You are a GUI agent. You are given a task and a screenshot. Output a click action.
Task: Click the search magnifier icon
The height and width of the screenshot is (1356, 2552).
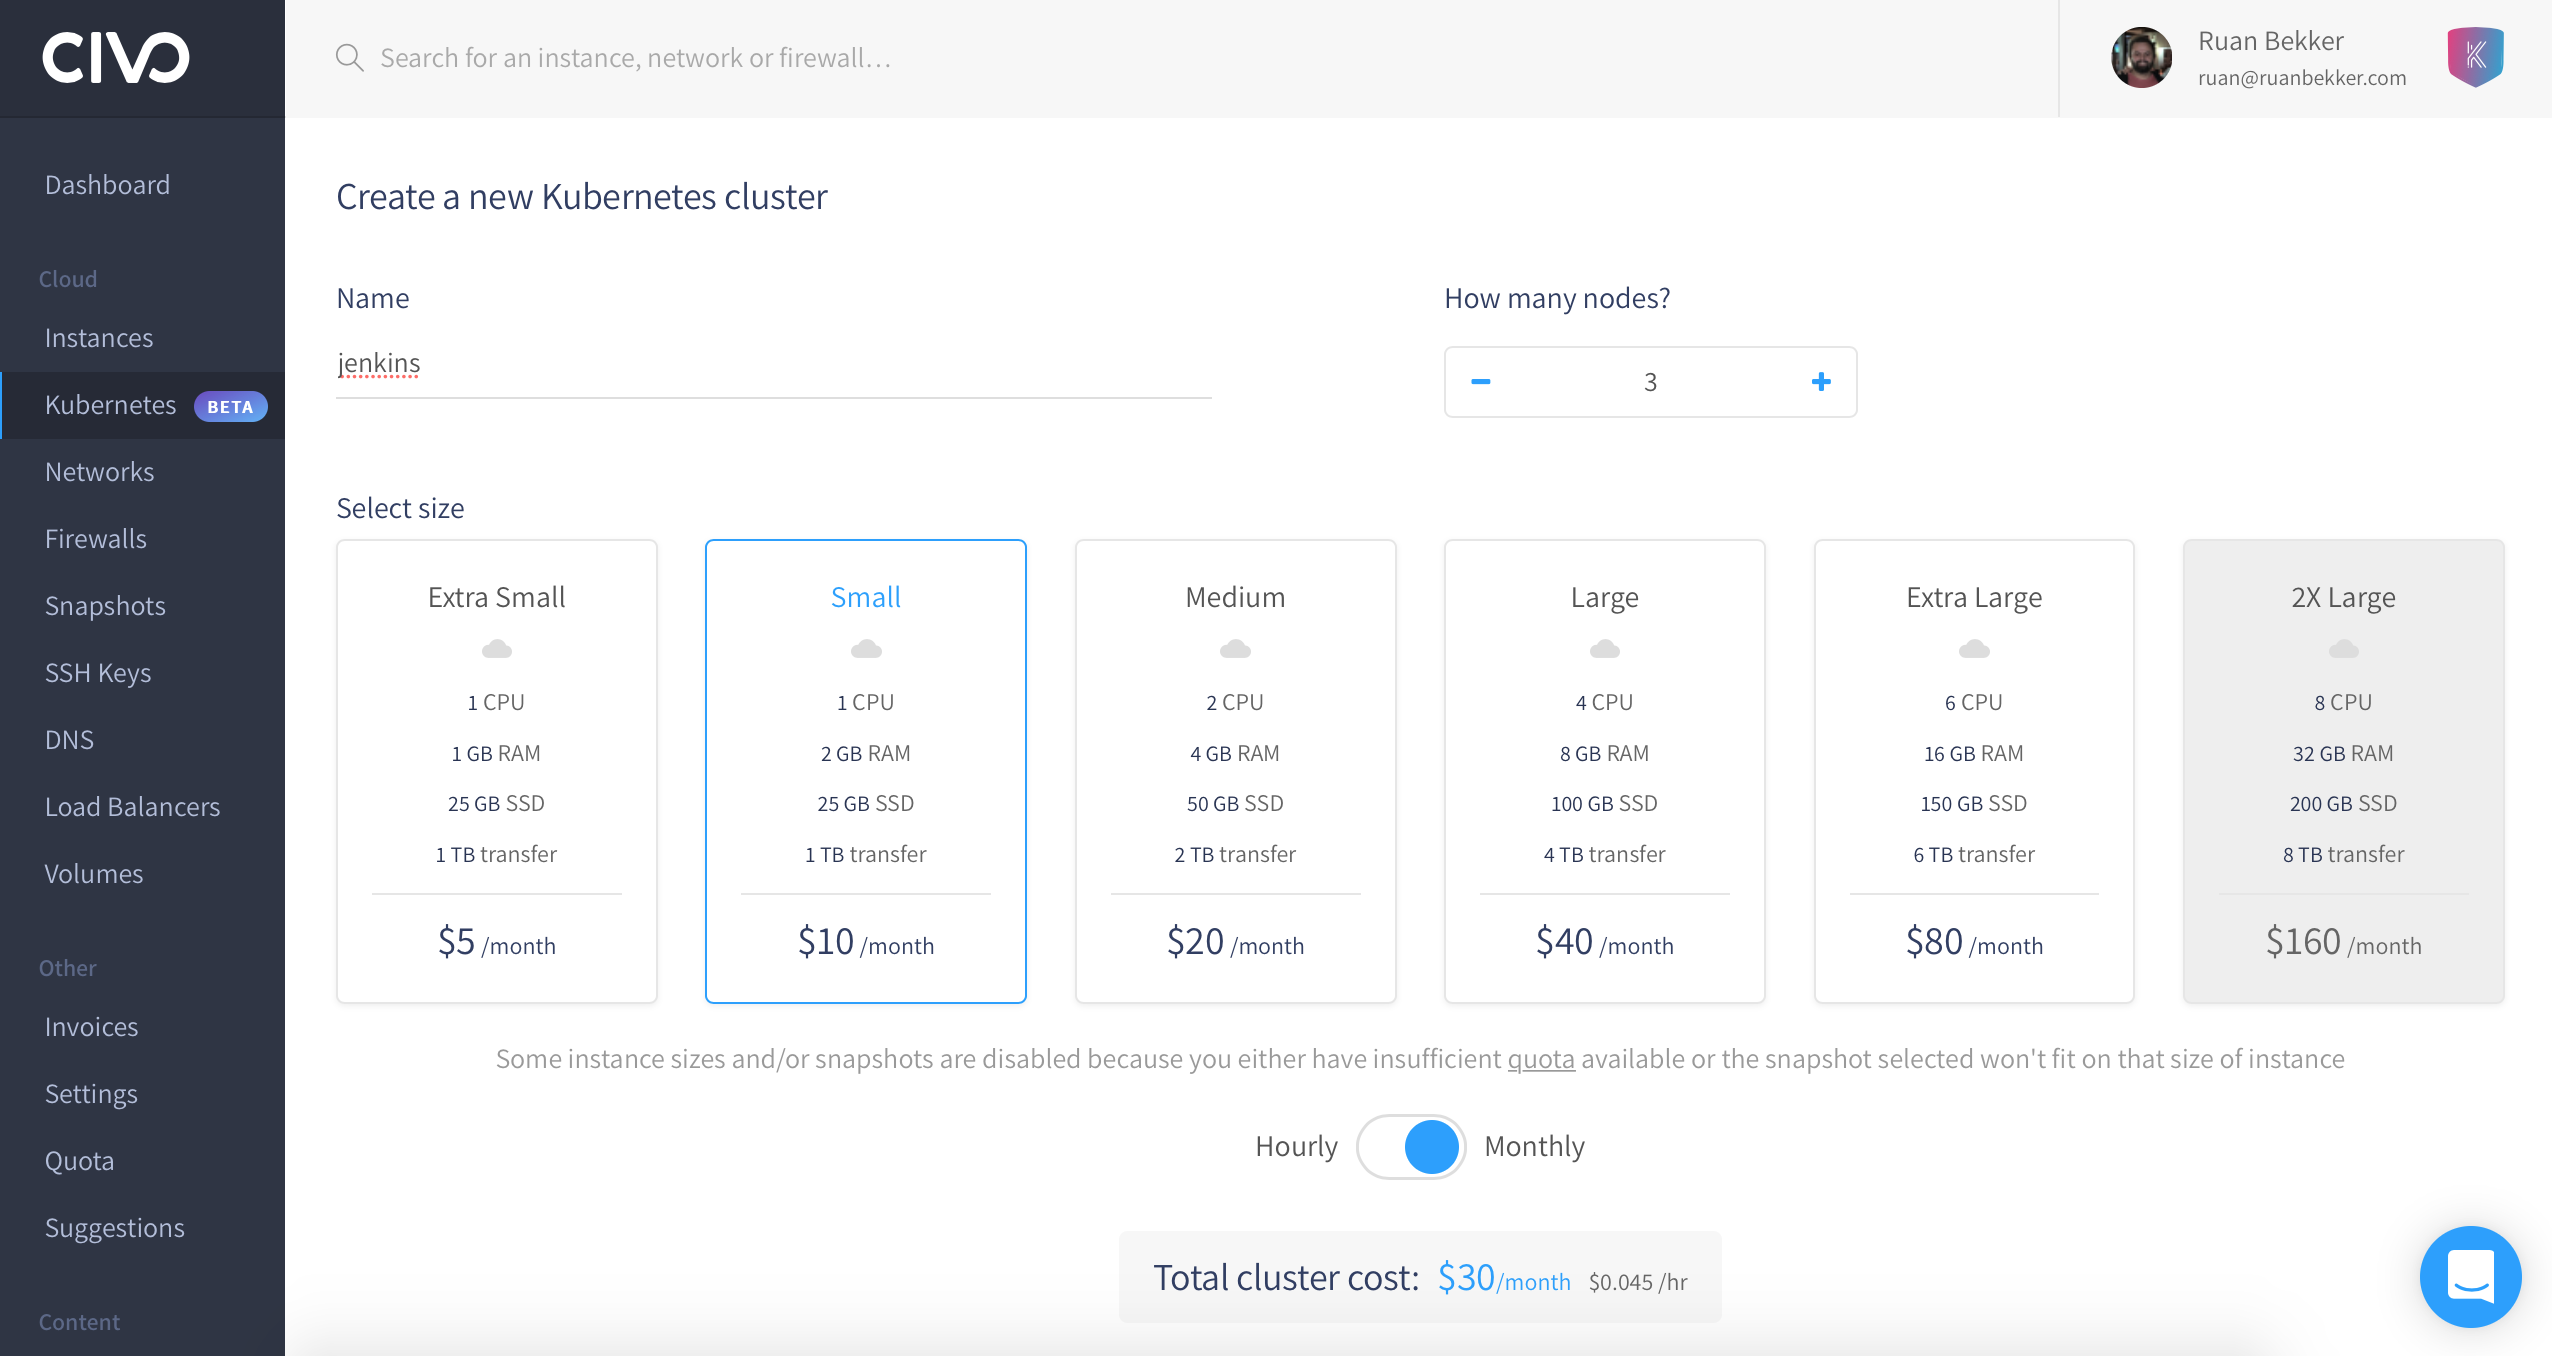click(x=349, y=58)
